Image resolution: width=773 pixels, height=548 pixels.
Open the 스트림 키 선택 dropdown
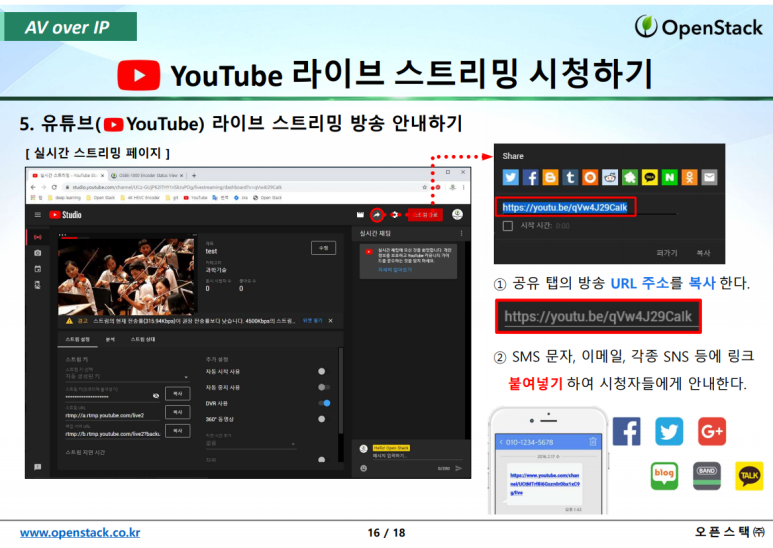pyautogui.click(x=127, y=376)
